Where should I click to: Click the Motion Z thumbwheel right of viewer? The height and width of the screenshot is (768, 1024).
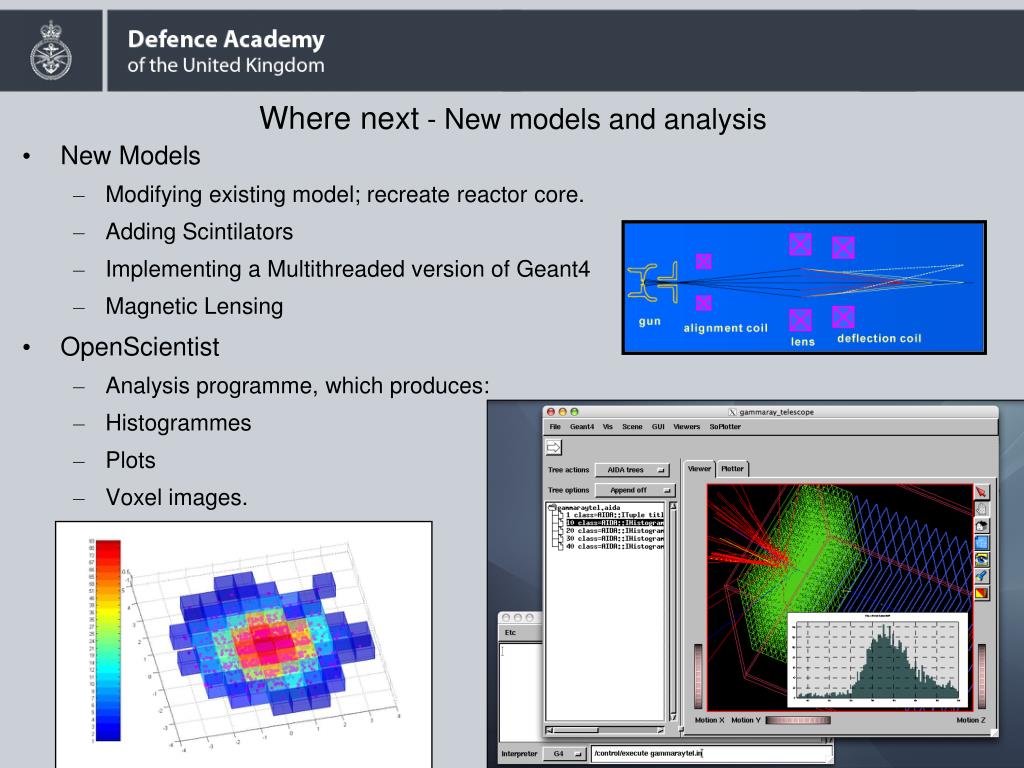(982, 676)
